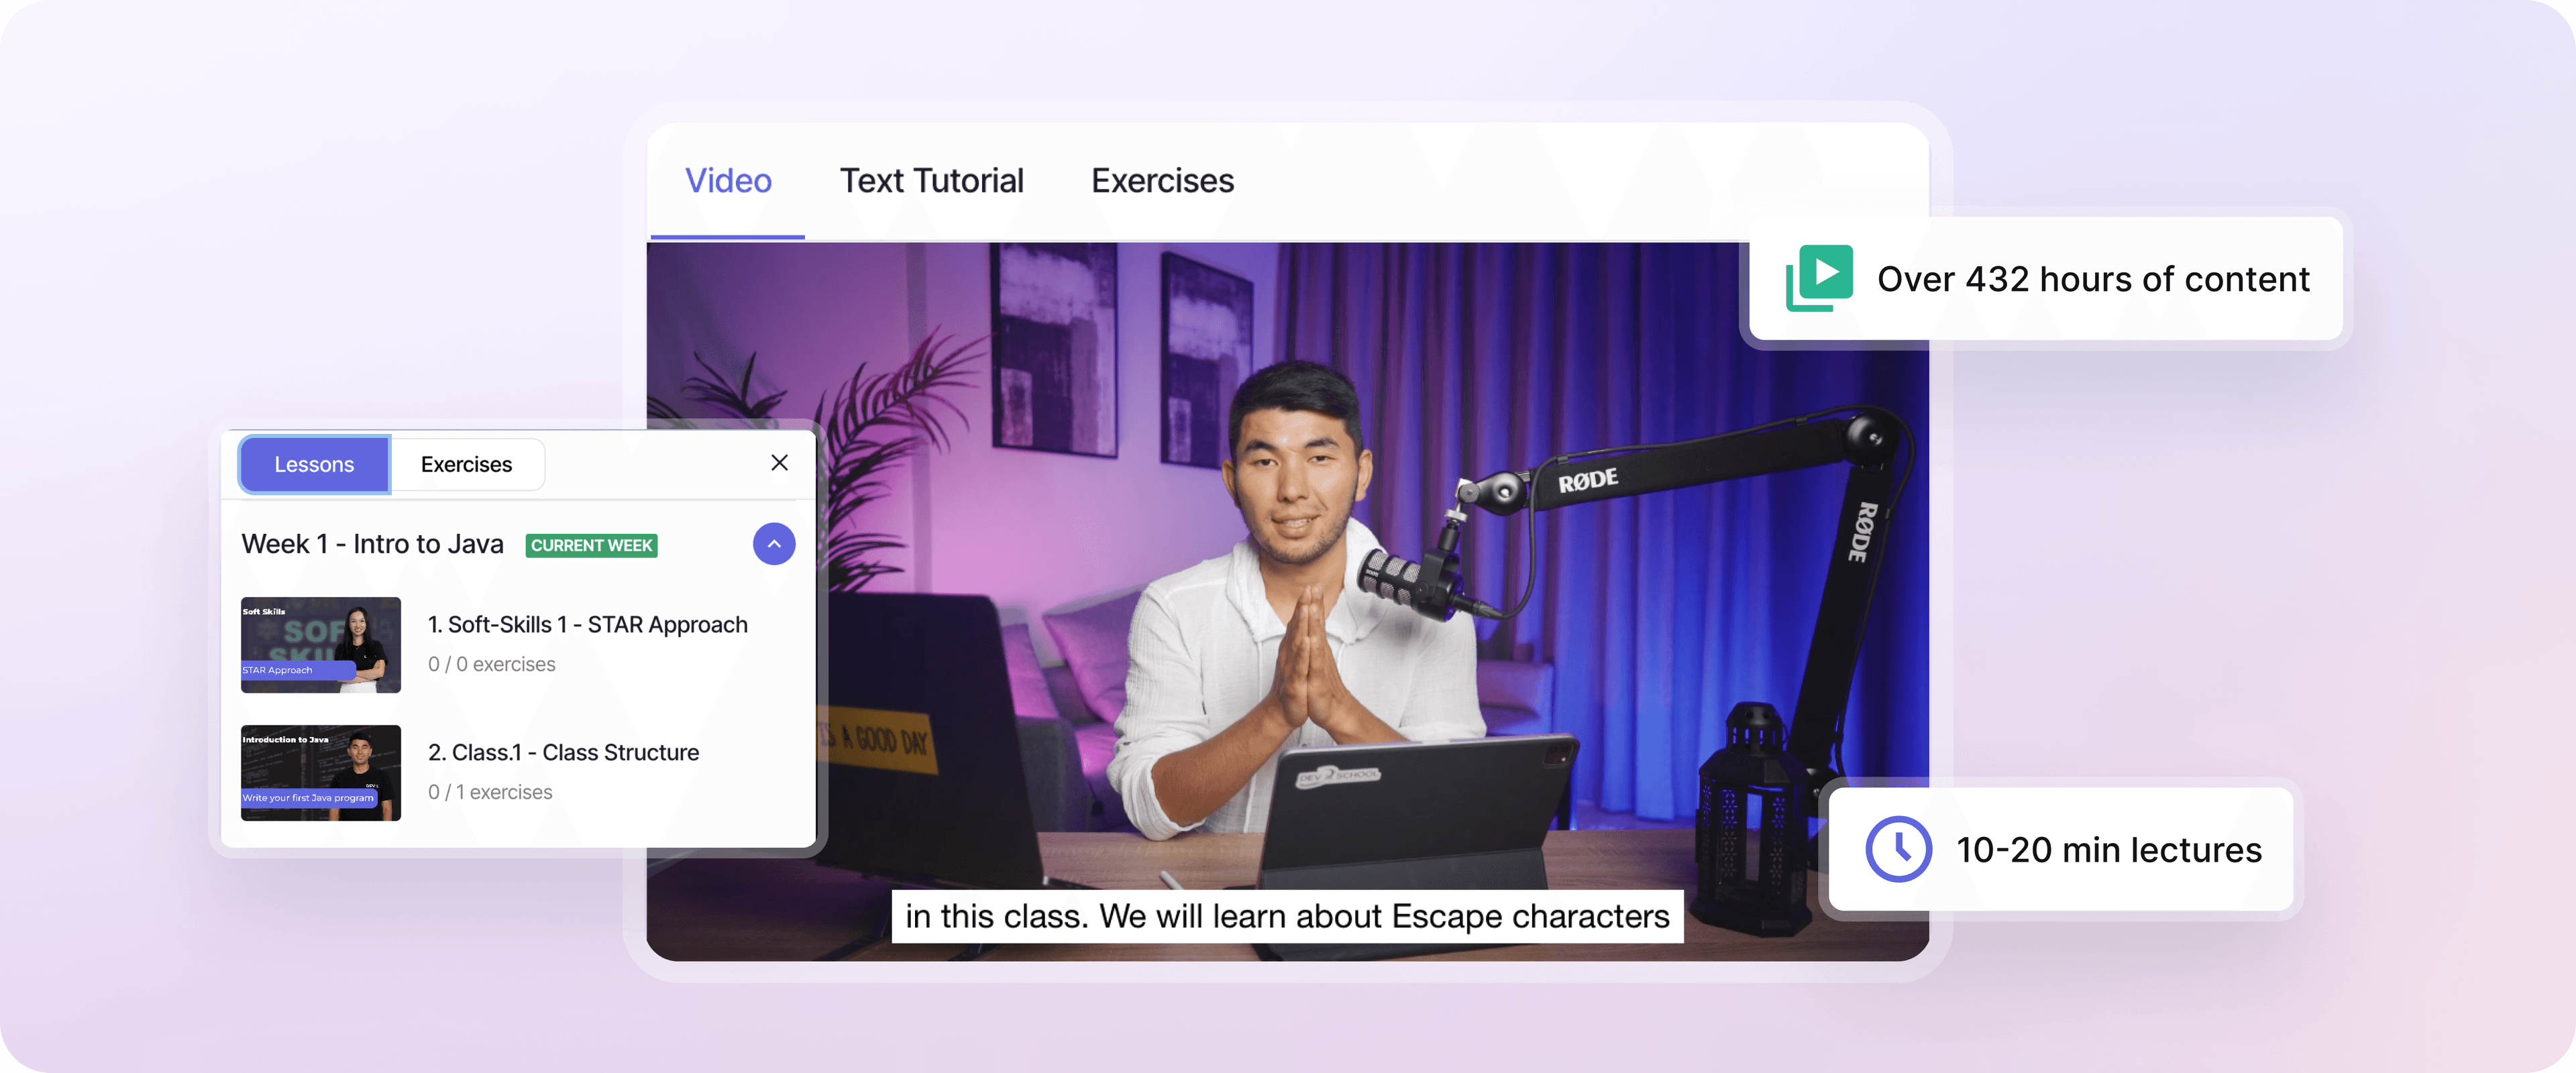Select the Lessons toggle button

(x=314, y=464)
